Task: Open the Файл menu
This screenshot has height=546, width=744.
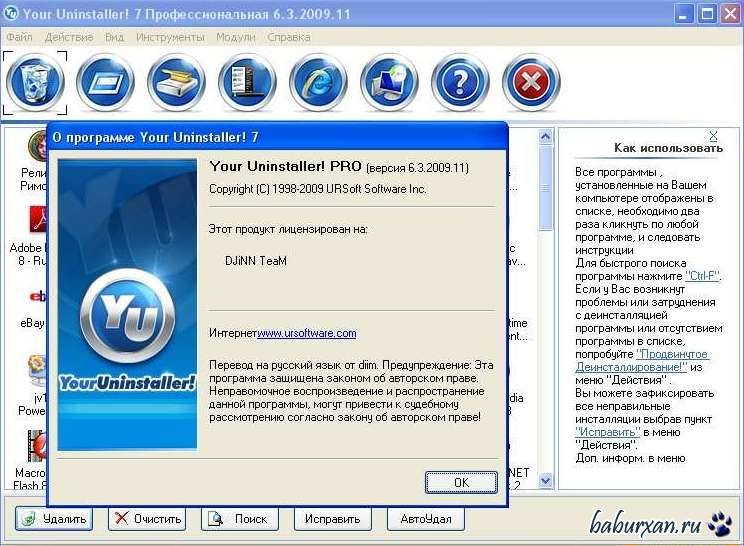Action: point(19,37)
